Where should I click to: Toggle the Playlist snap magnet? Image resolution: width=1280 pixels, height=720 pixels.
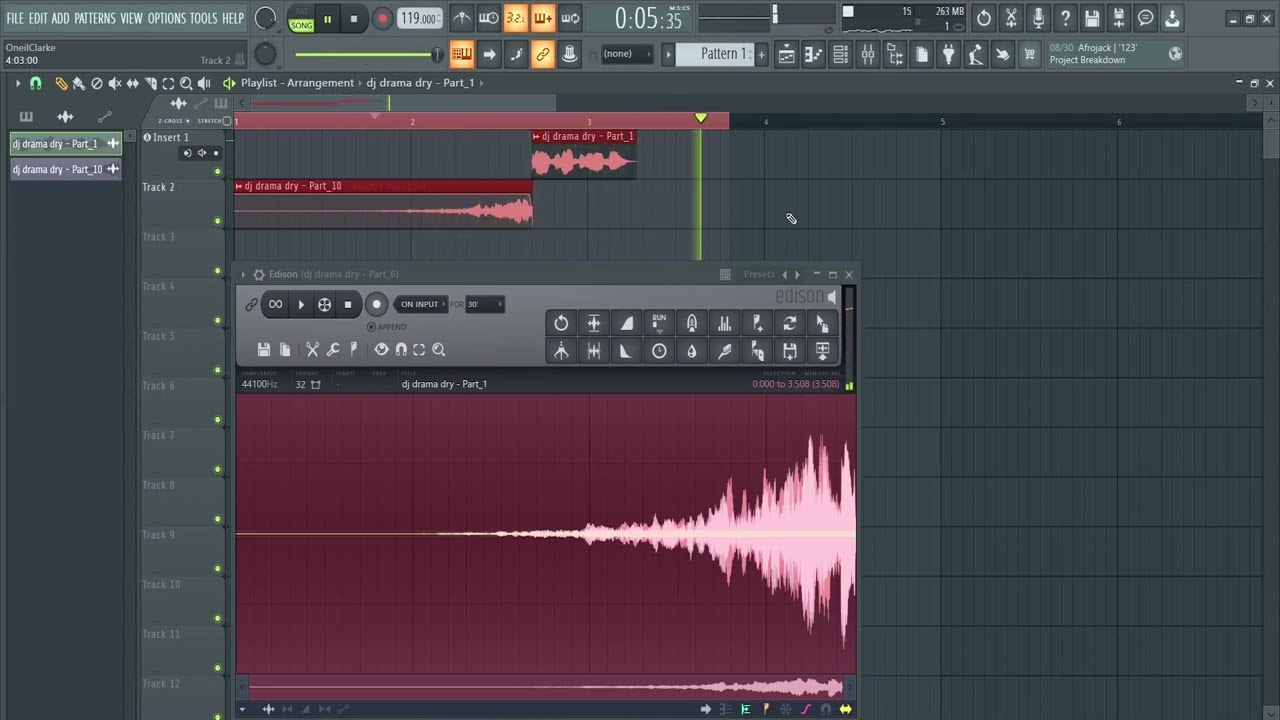tap(36, 84)
